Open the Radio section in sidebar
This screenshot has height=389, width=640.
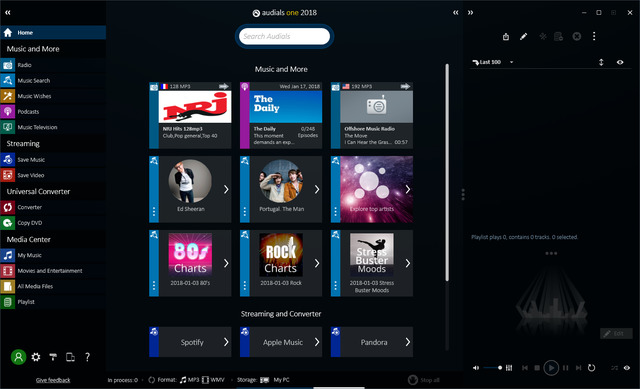click(53, 65)
